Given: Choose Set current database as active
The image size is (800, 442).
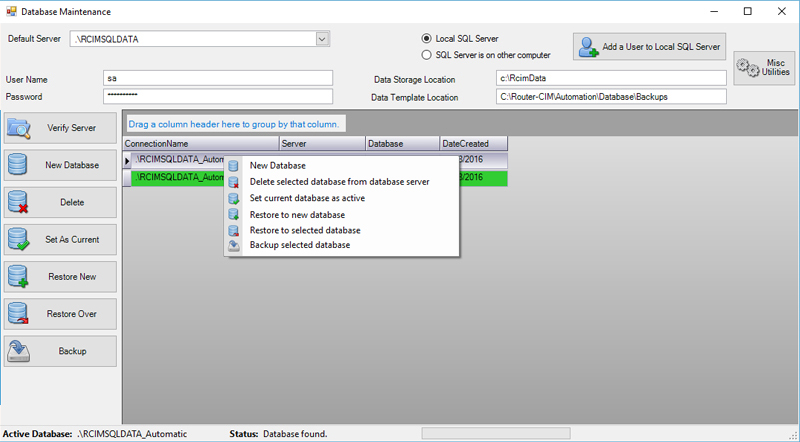Looking at the screenshot, I should click(306, 198).
